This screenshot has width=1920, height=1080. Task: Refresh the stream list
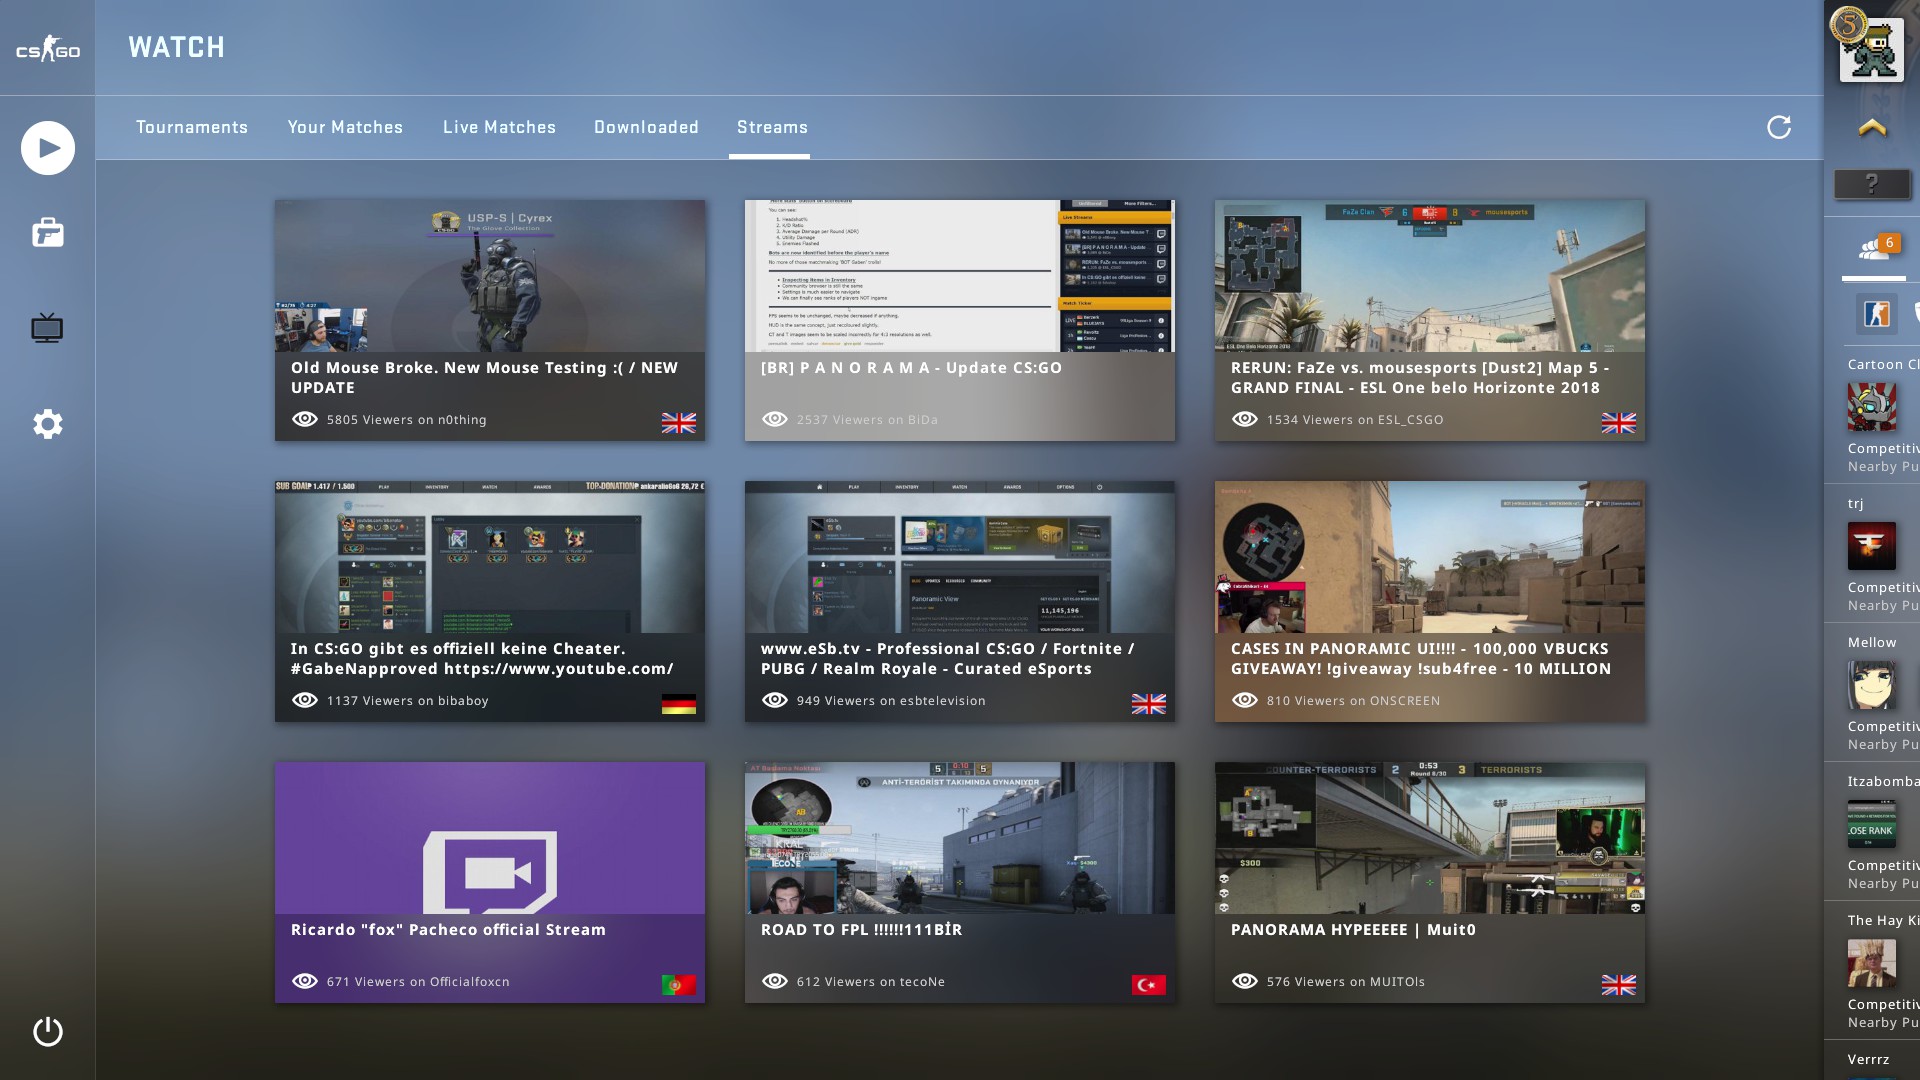click(x=1779, y=127)
